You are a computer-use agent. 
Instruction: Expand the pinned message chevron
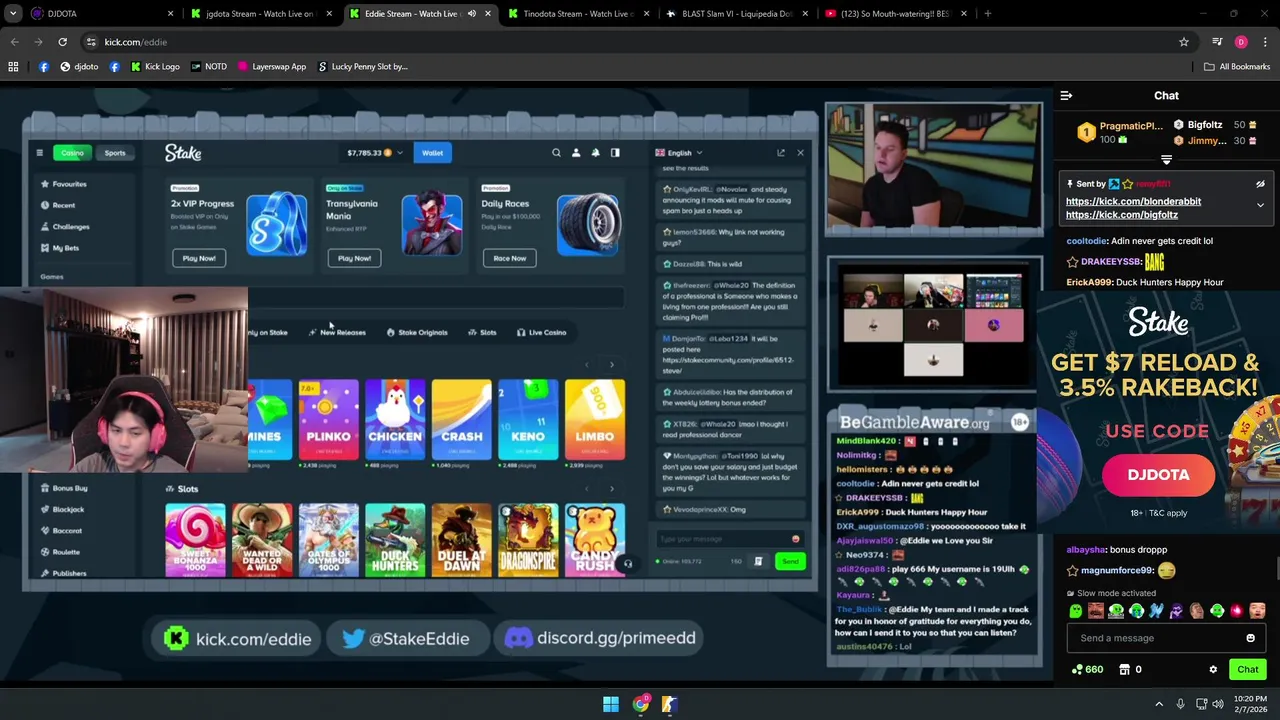click(1260, 205)
